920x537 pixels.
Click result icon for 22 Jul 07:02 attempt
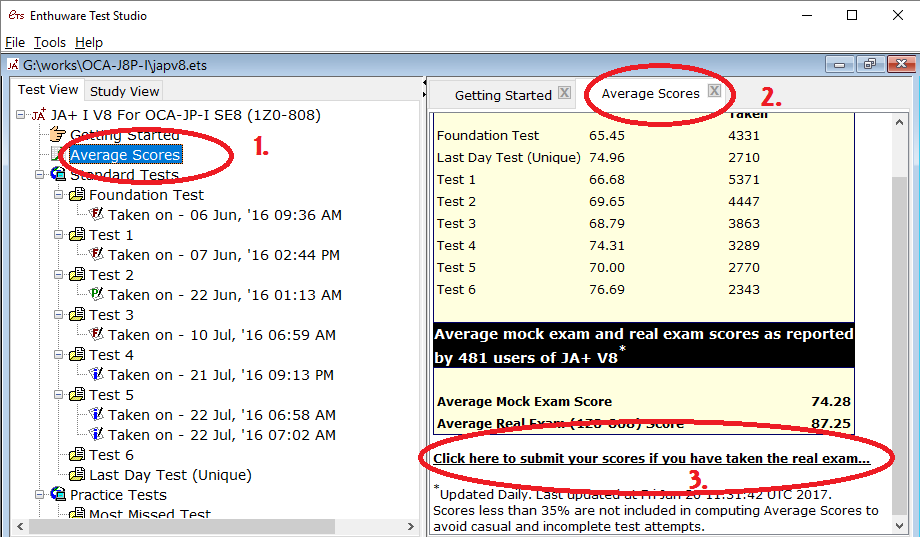[x=96, y=434]
